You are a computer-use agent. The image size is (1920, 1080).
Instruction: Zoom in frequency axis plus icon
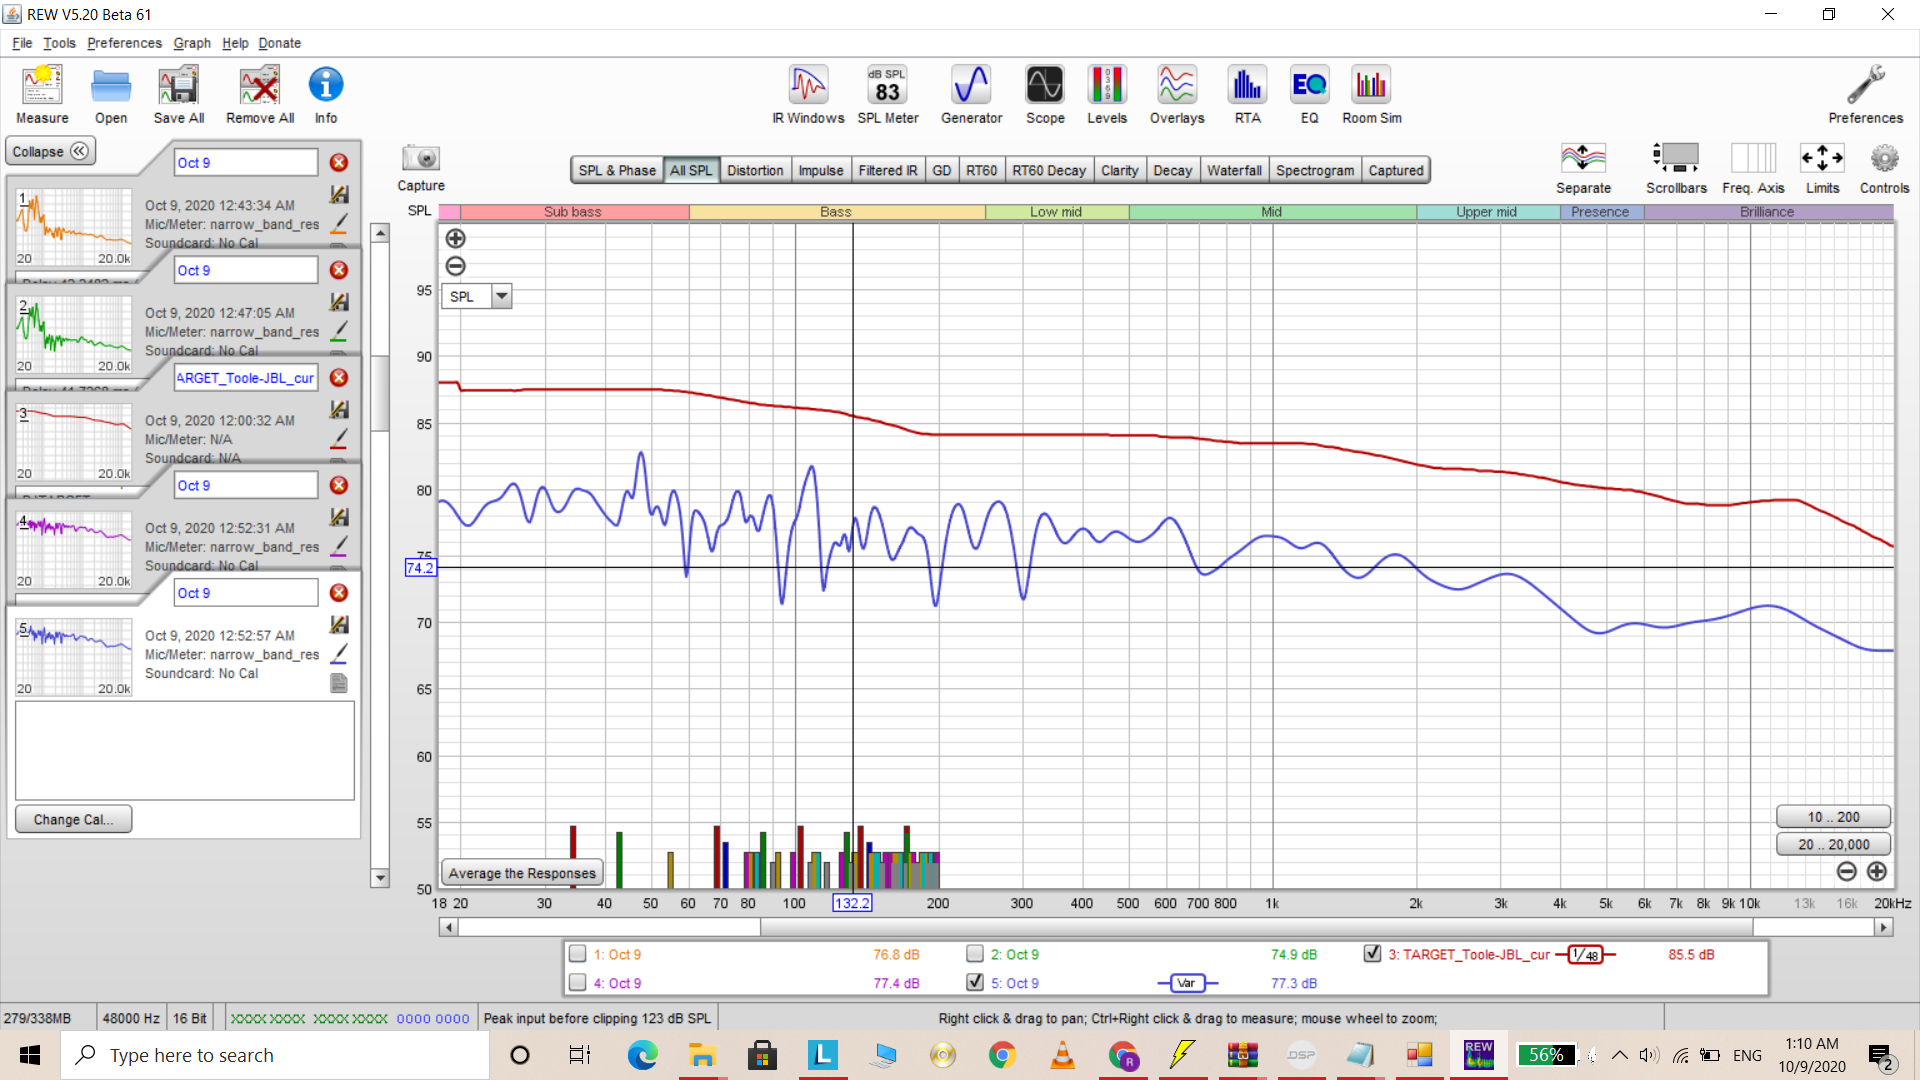click(x=1877, y=872)
